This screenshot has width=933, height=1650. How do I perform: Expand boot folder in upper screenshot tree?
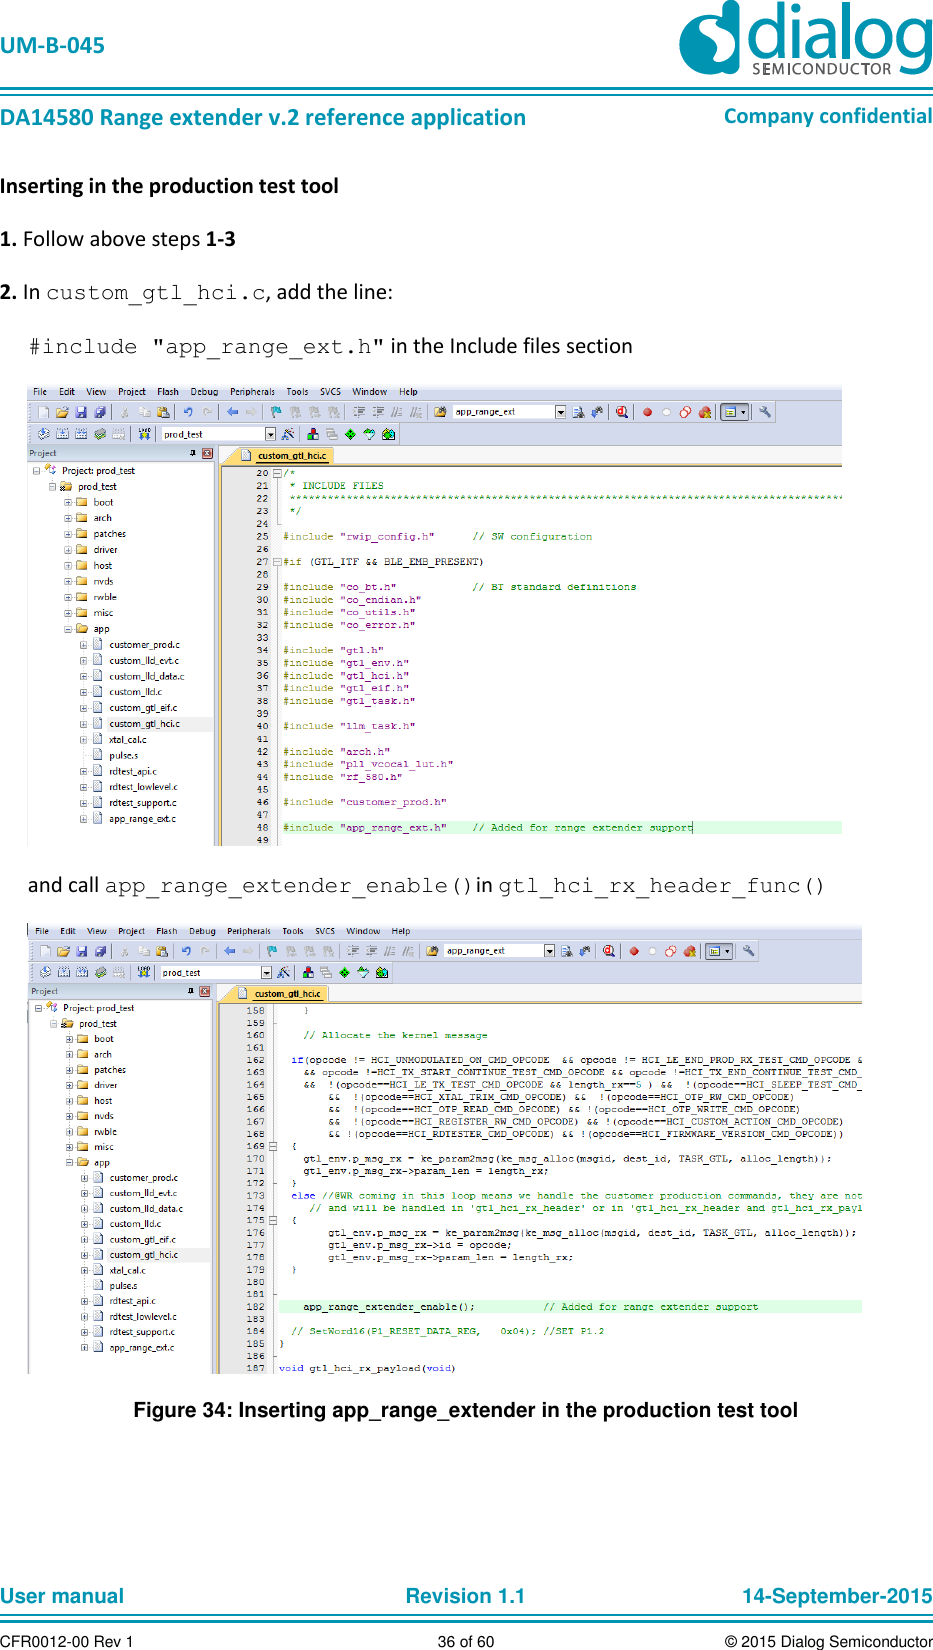coord(68,503)
